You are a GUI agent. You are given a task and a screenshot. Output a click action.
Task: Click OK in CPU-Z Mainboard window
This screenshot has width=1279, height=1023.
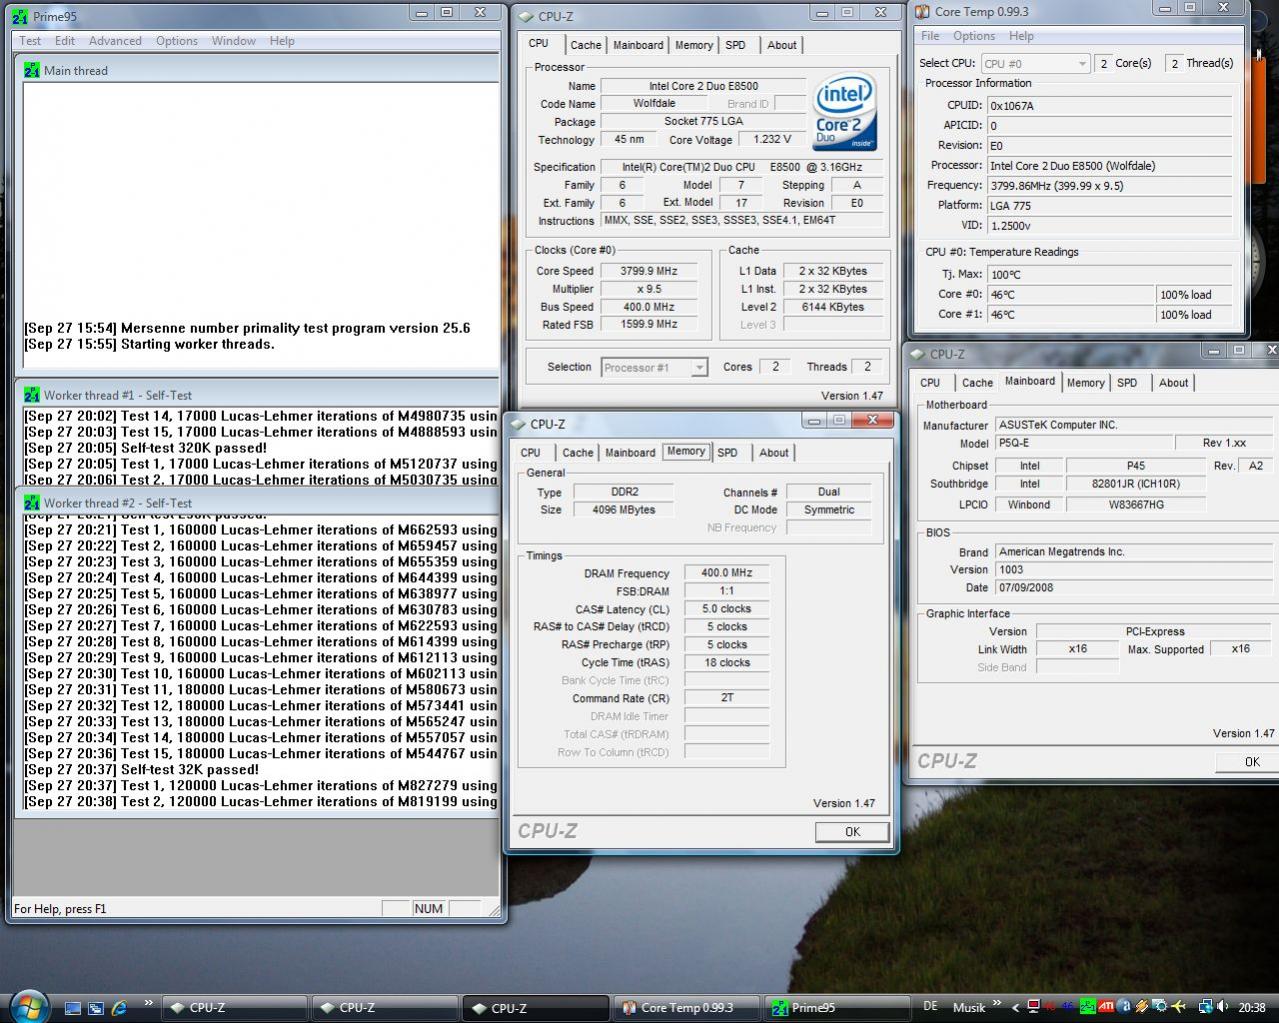click(x=1246, y=762)
